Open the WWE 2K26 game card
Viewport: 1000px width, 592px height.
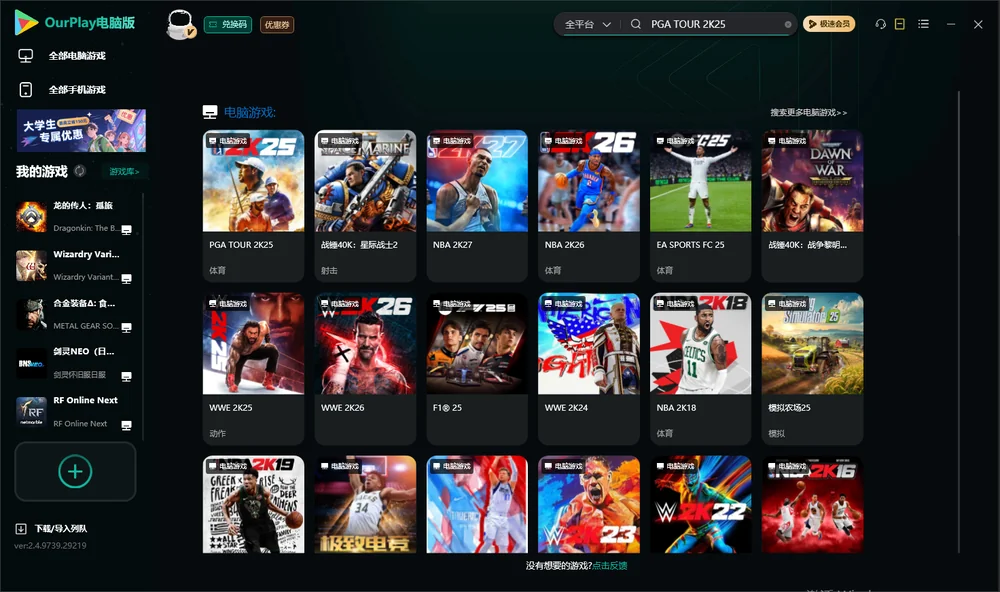(365, 369)
